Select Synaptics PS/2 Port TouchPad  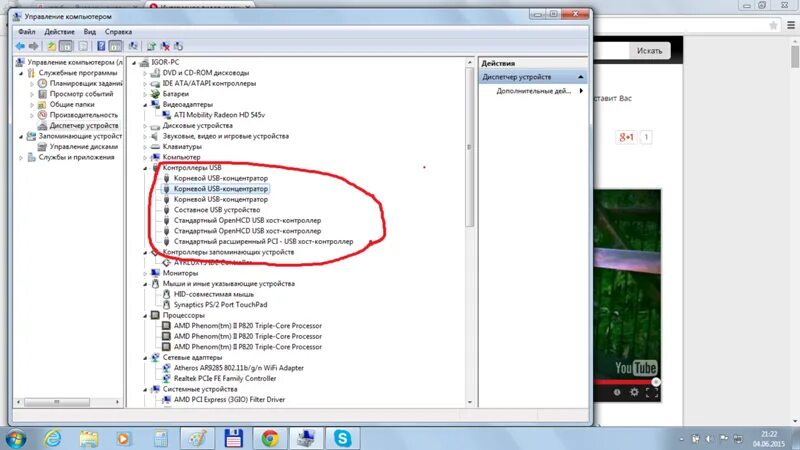(x=220, y=305)
